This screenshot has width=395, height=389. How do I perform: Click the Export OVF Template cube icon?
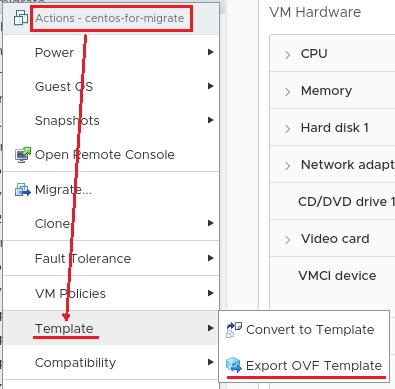[234, 365]
